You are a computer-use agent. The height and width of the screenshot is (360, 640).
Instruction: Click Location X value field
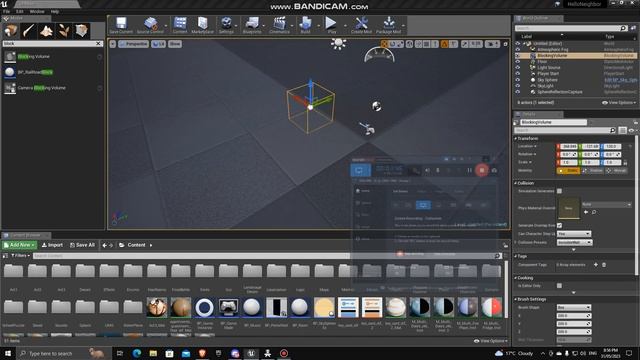569,146
